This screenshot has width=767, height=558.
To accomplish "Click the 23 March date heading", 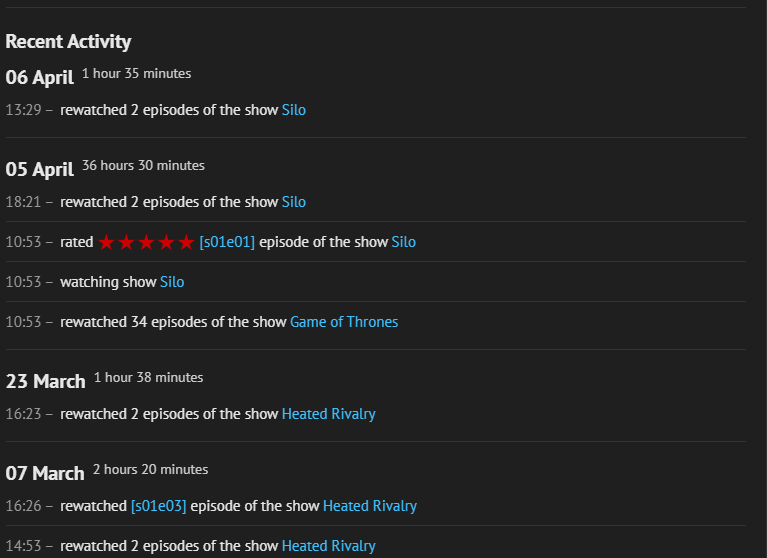I will point(46,382).
